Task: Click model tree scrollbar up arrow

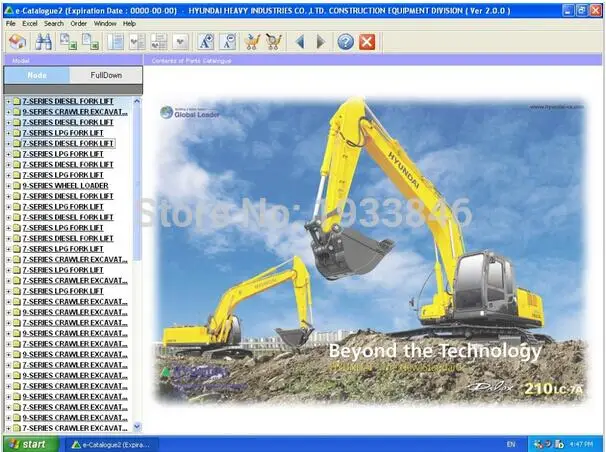Action: coord(137,102)
